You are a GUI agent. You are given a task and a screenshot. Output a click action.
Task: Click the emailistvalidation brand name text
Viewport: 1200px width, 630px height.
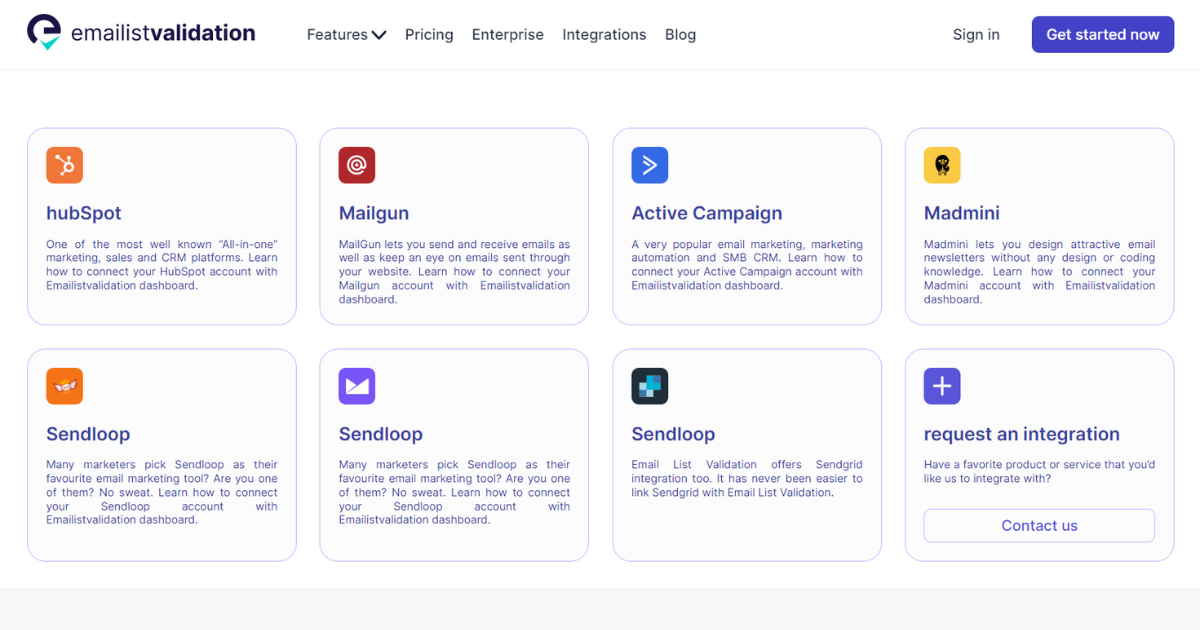click(x=163, y=33)
